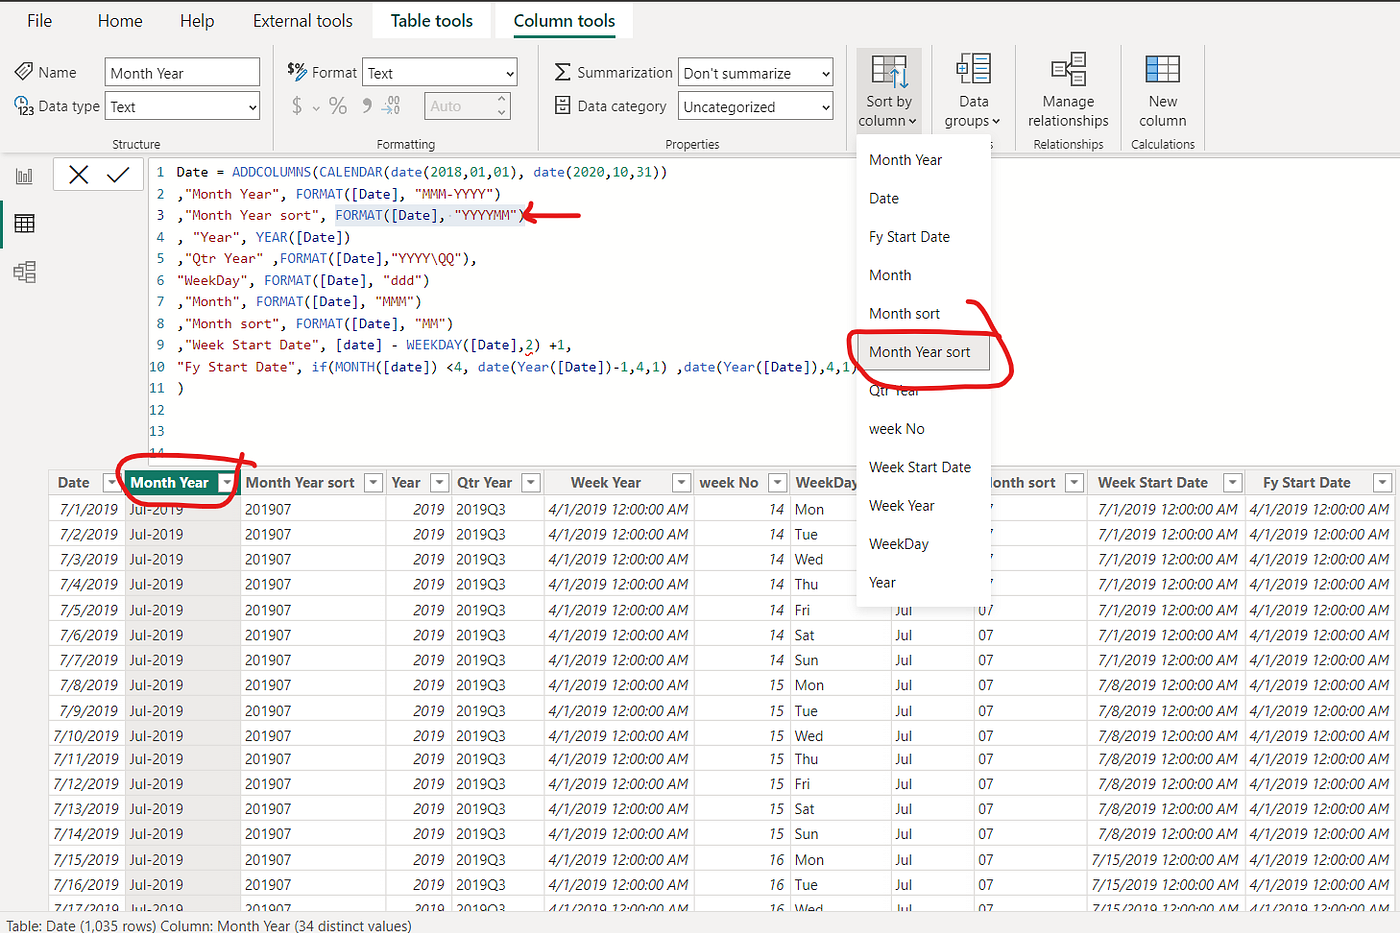Click the Name field containing Month Year
Screen dimensions: 1400x933
(x=181, y=71)
